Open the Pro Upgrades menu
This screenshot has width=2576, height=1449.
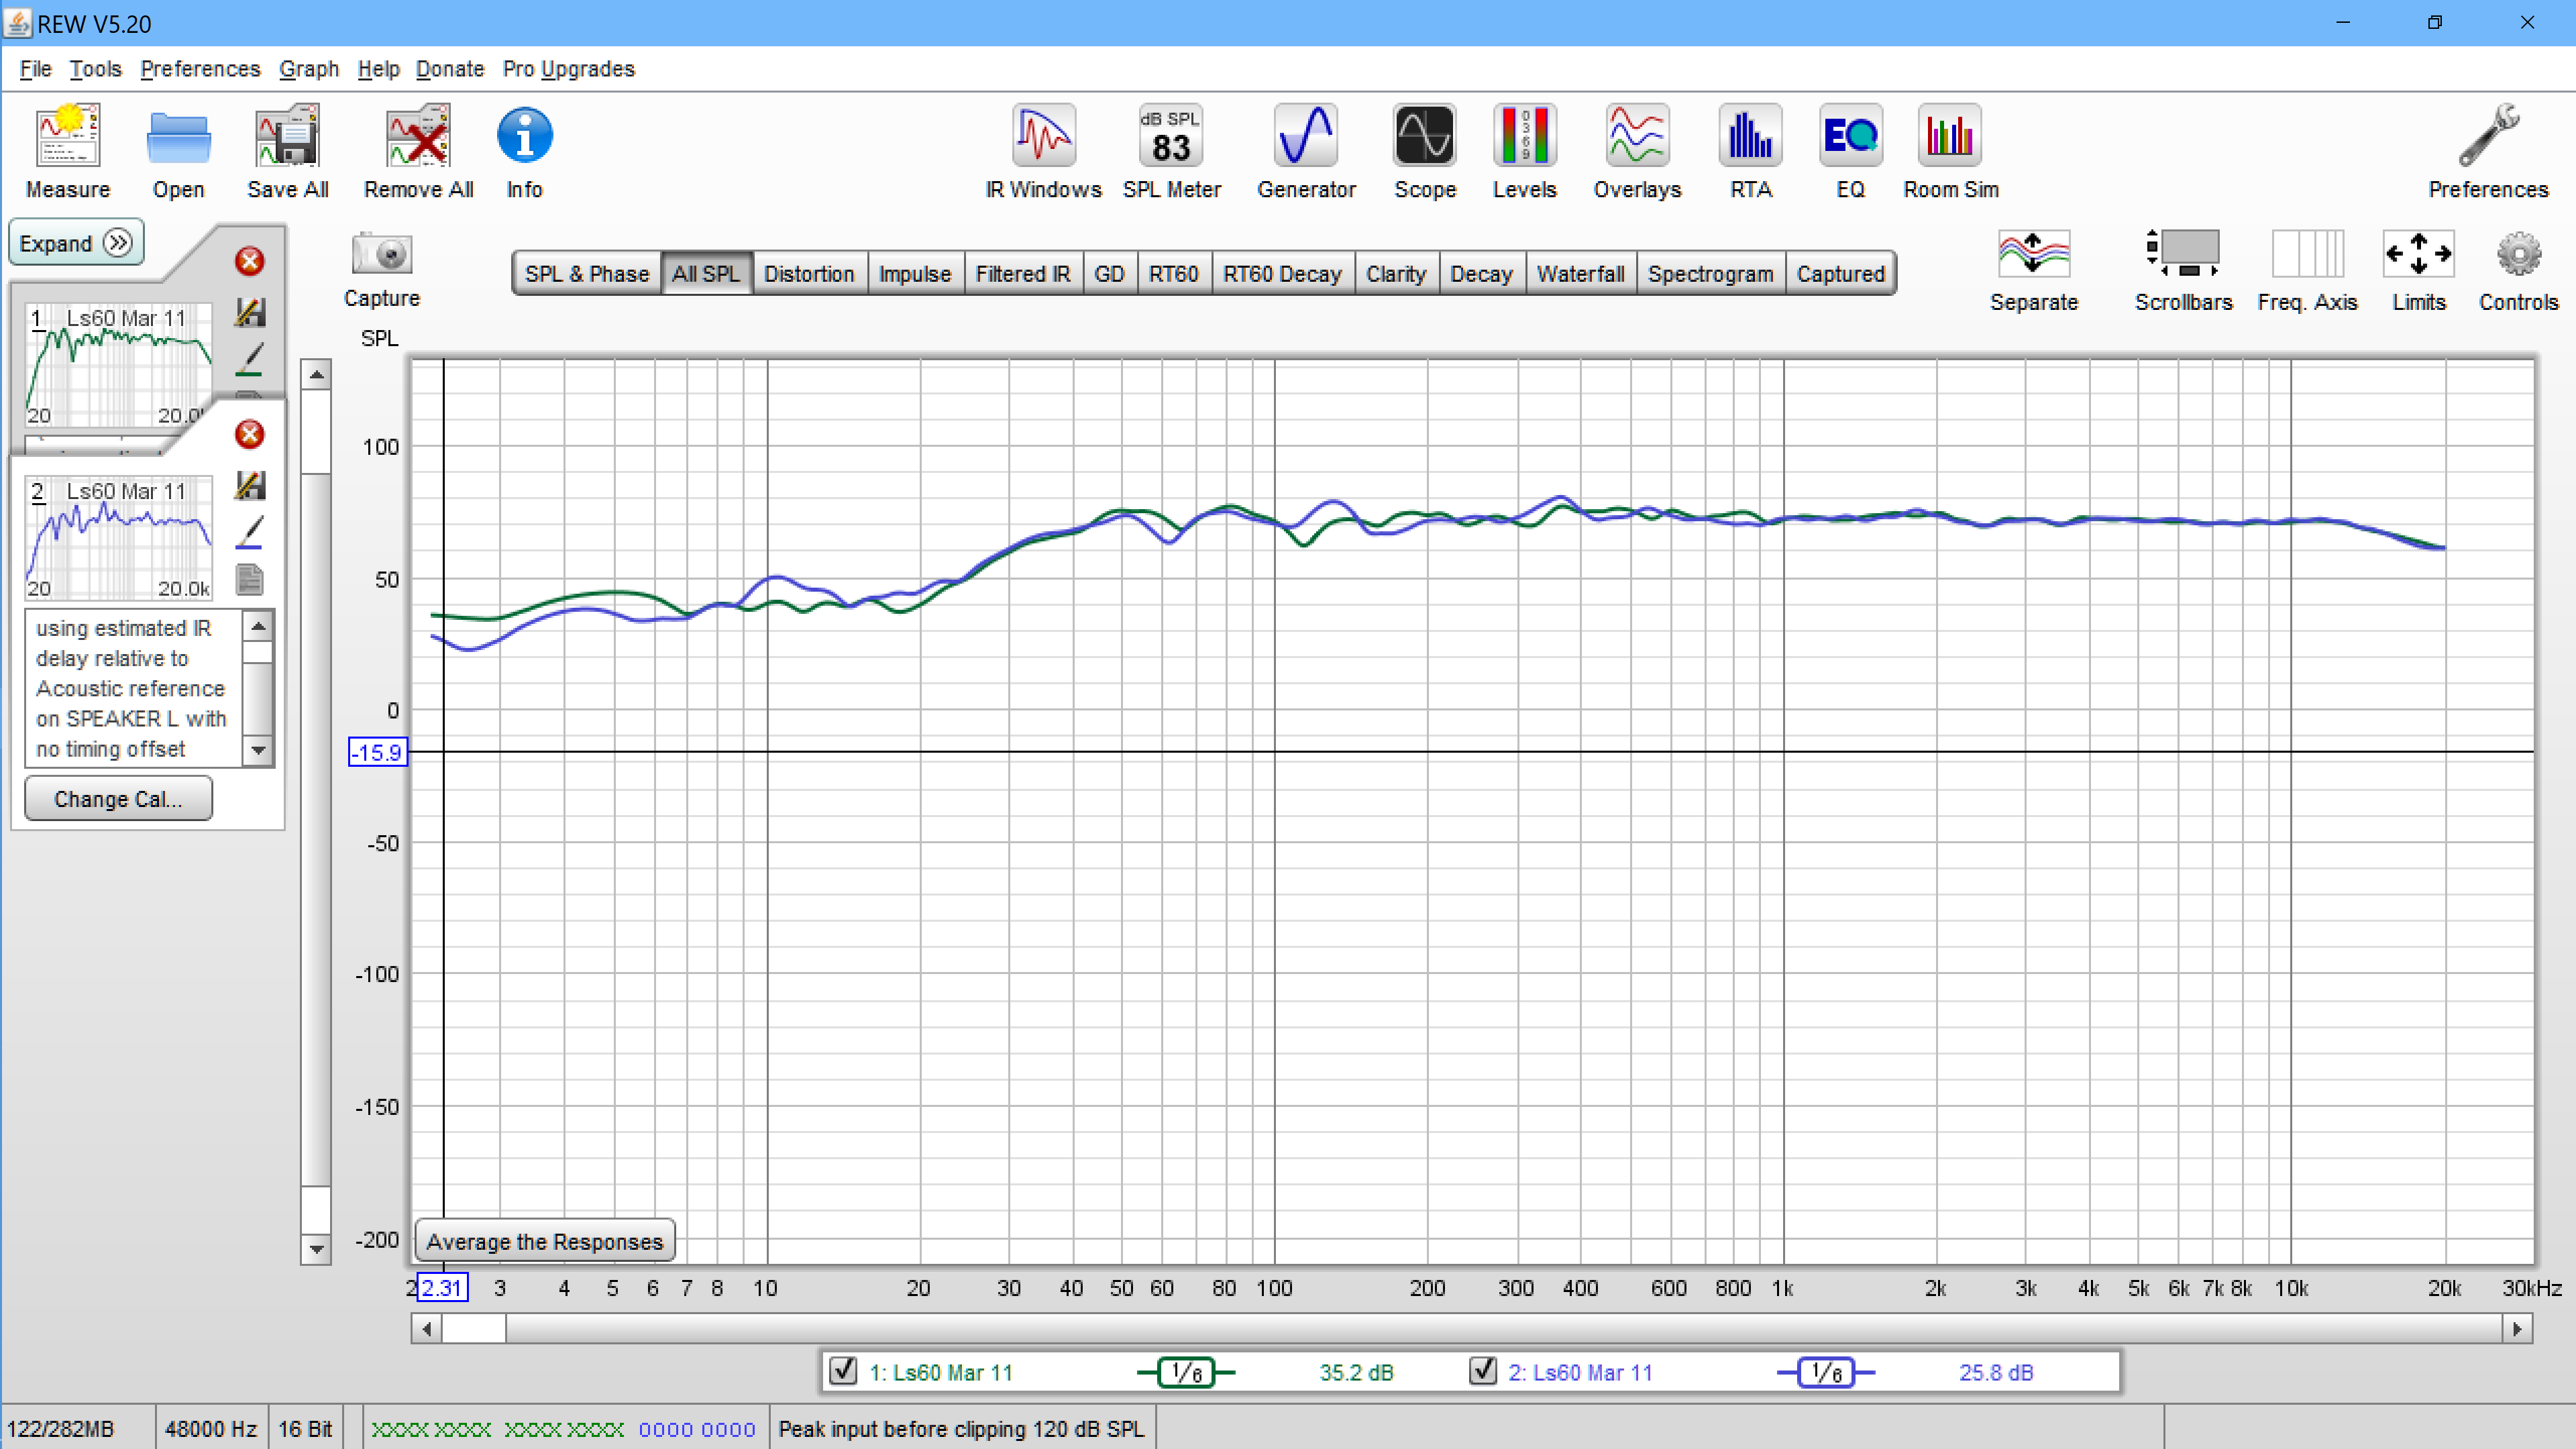(568, 69)
